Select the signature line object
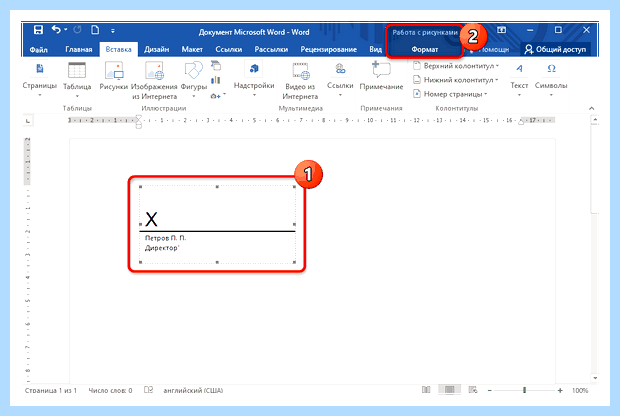 point(217,224)
